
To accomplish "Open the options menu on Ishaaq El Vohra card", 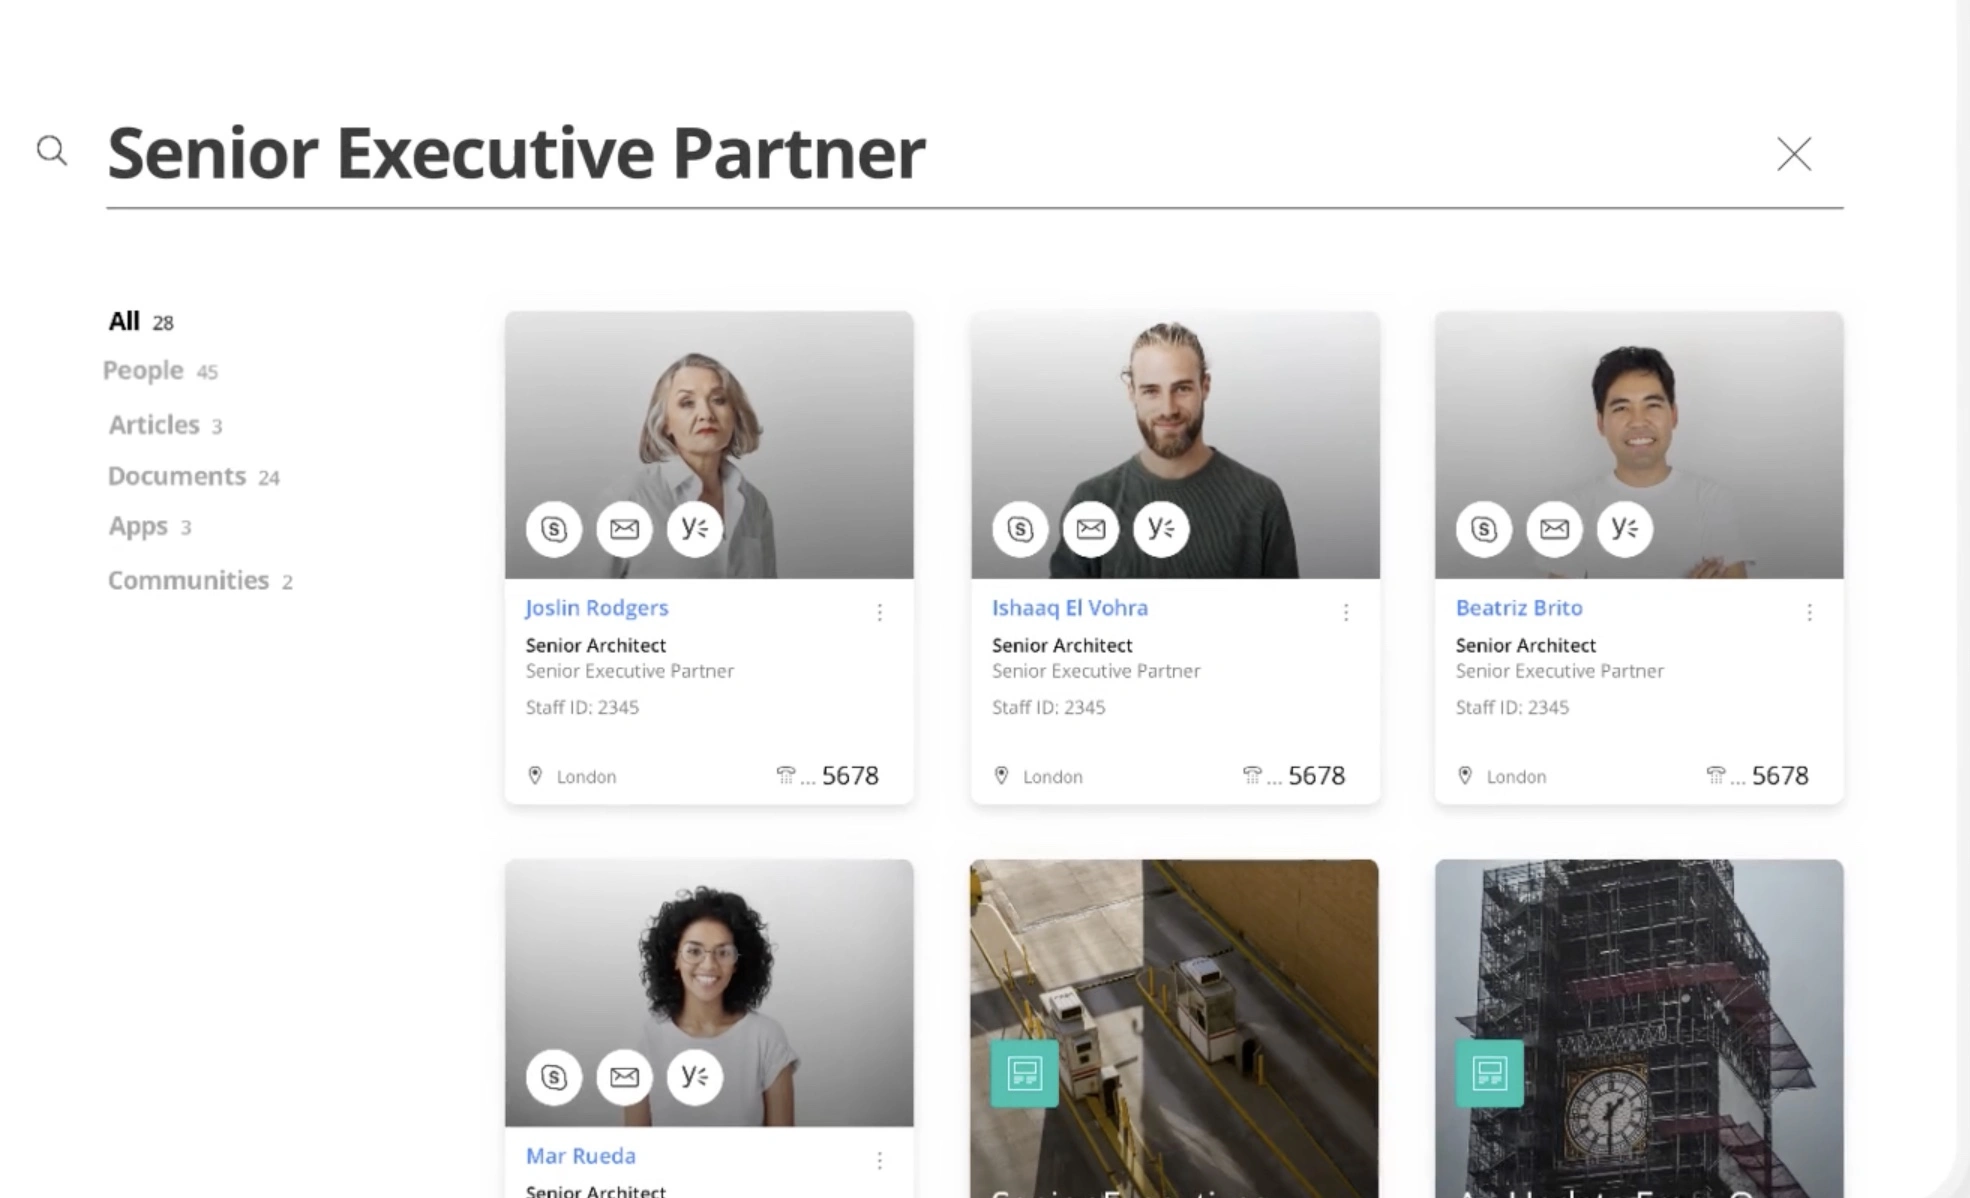I will pos(1346,612).
